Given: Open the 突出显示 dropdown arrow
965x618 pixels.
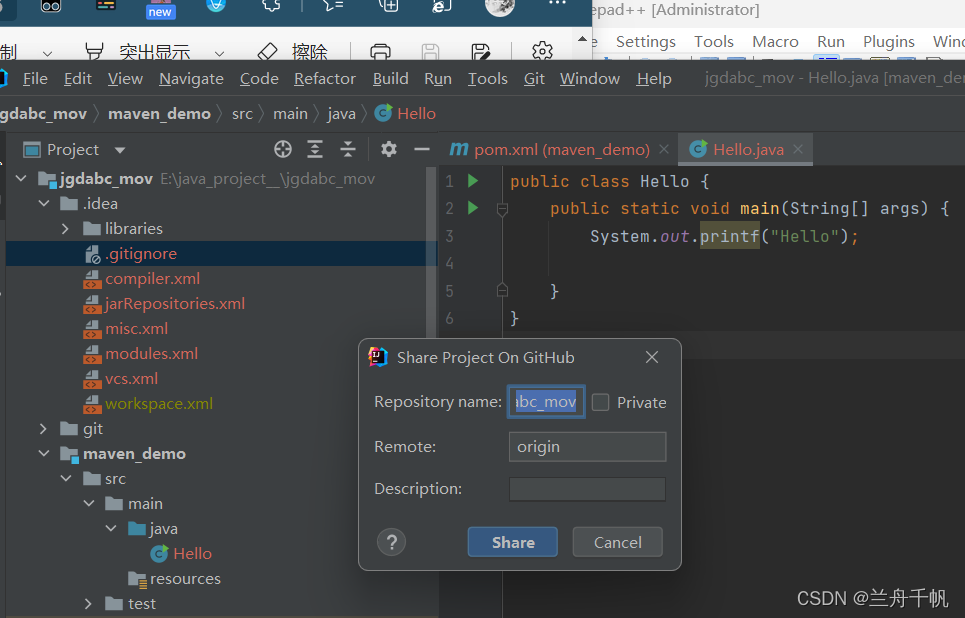Looking at the screenshot, I should pyautogui.click(x=219, y=54).
